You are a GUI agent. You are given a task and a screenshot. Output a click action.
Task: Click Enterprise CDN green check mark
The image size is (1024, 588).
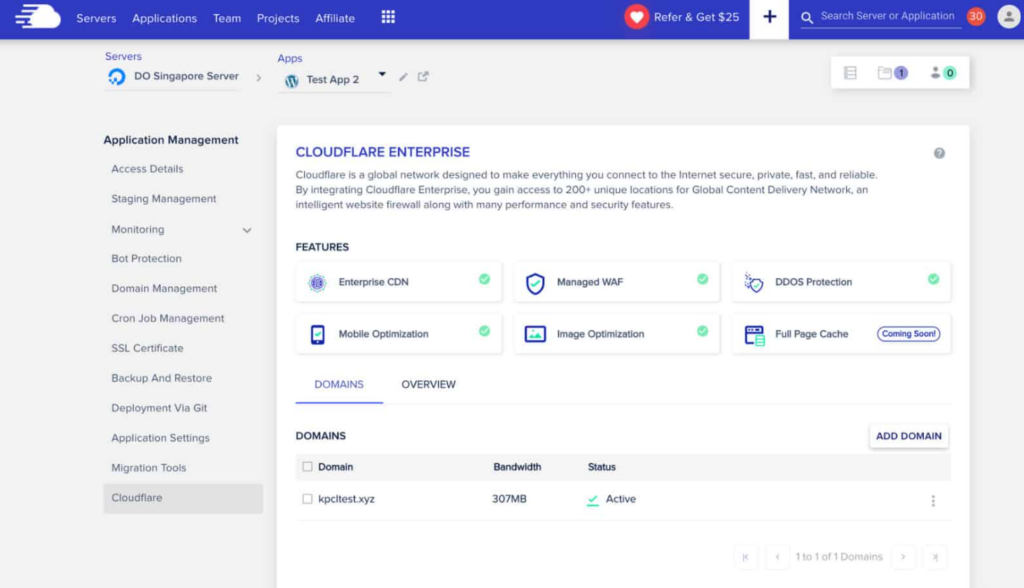pyautogui.click(x=484, y=279)
